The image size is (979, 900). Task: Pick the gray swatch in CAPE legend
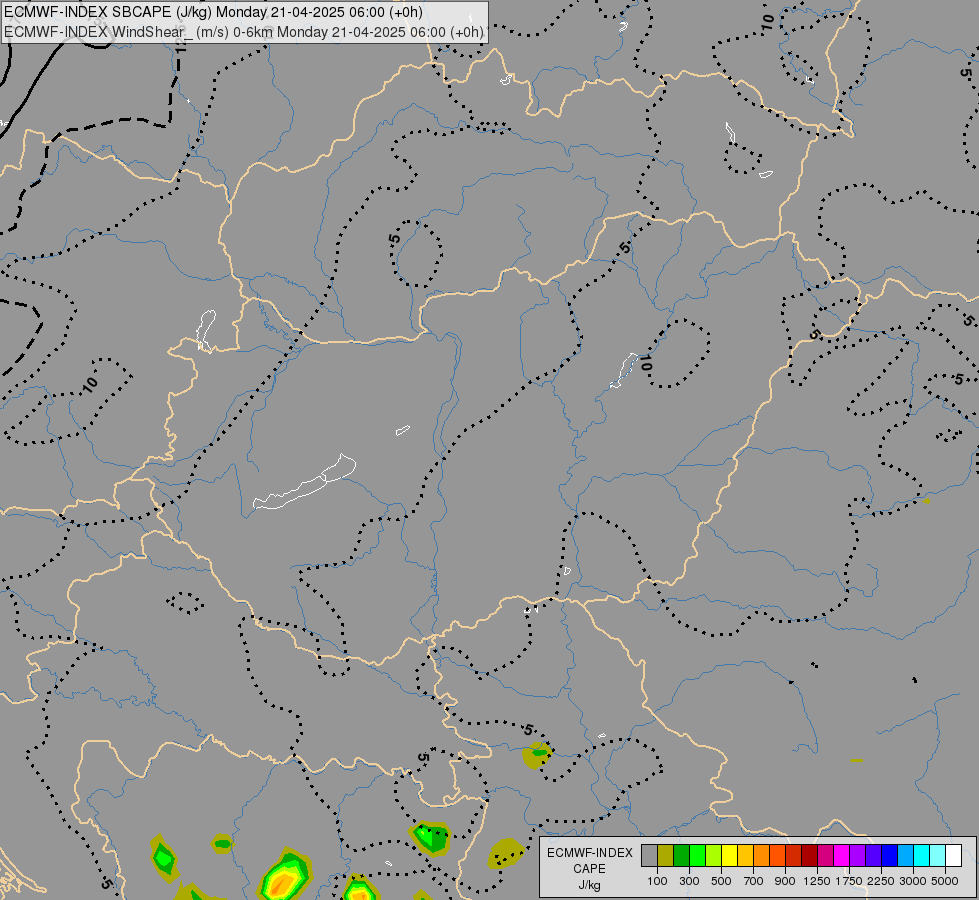click(649, 856)
